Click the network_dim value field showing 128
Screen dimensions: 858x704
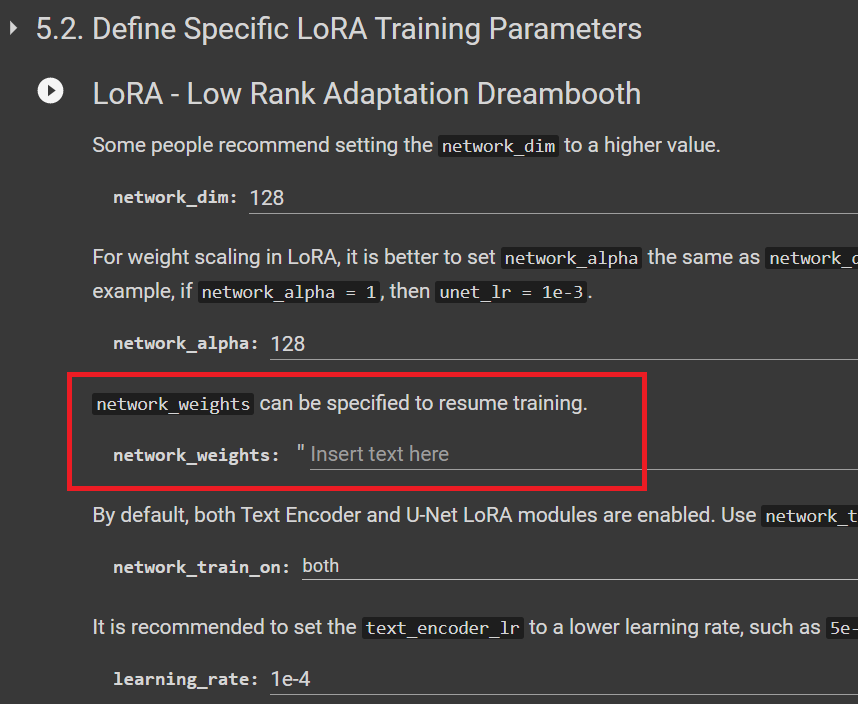tap(268, 197)
